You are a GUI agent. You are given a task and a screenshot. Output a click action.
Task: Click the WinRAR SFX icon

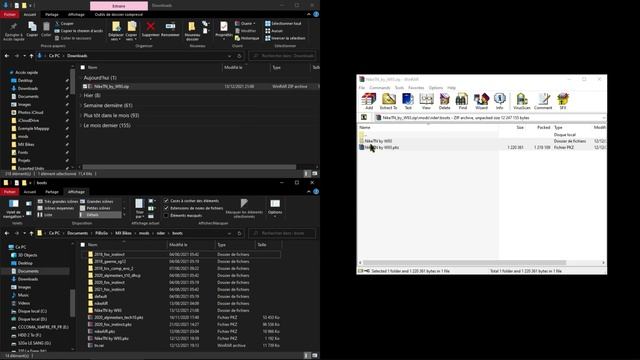coord(563,101)
